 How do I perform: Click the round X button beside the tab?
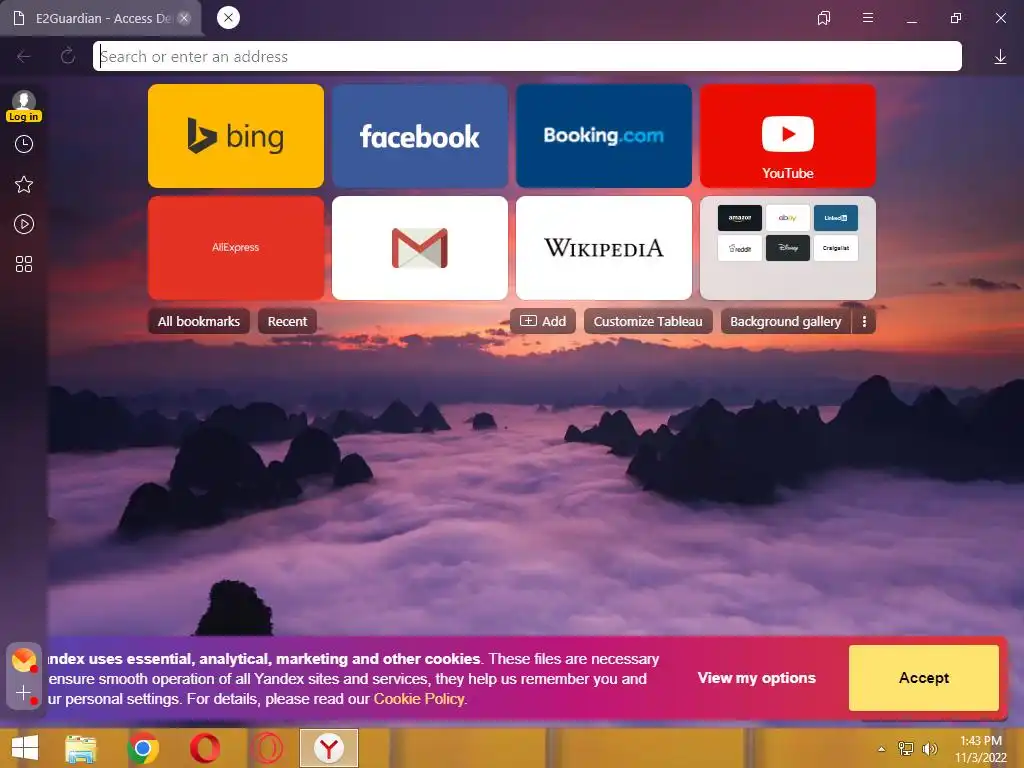coord(228,18)
